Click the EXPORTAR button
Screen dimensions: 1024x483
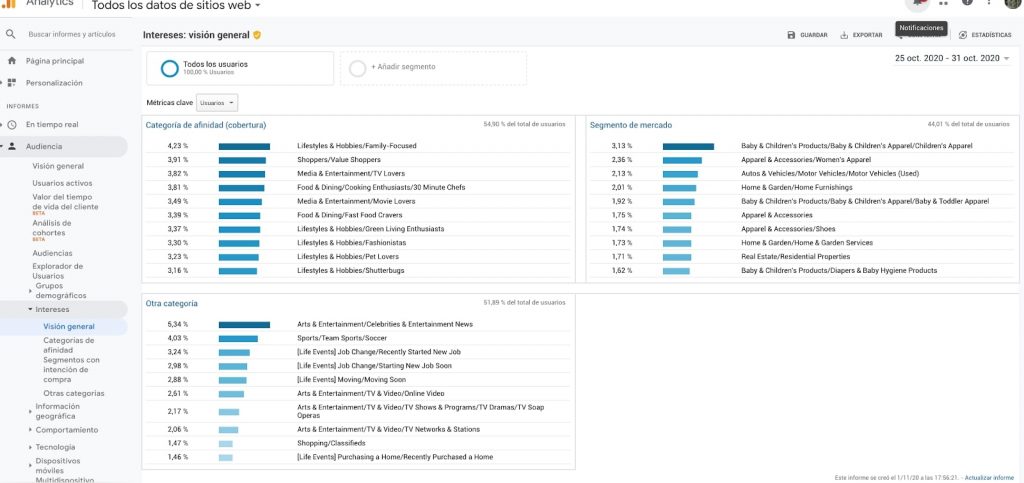tap(861, 35)
